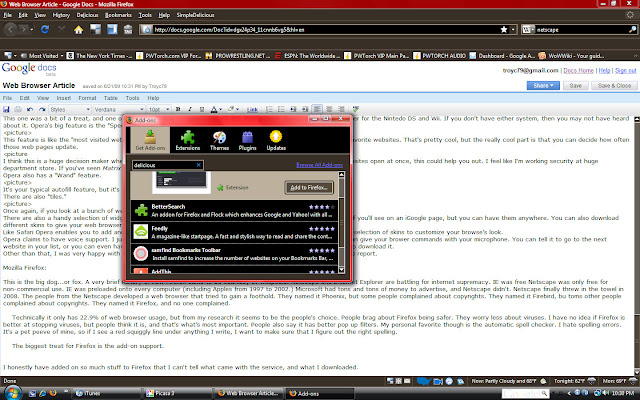Image resolution: width=640 pixels, height=400 pixels.
Task: Toggle left text alignment
Action: pyautogui.click(x=317, y=109)
